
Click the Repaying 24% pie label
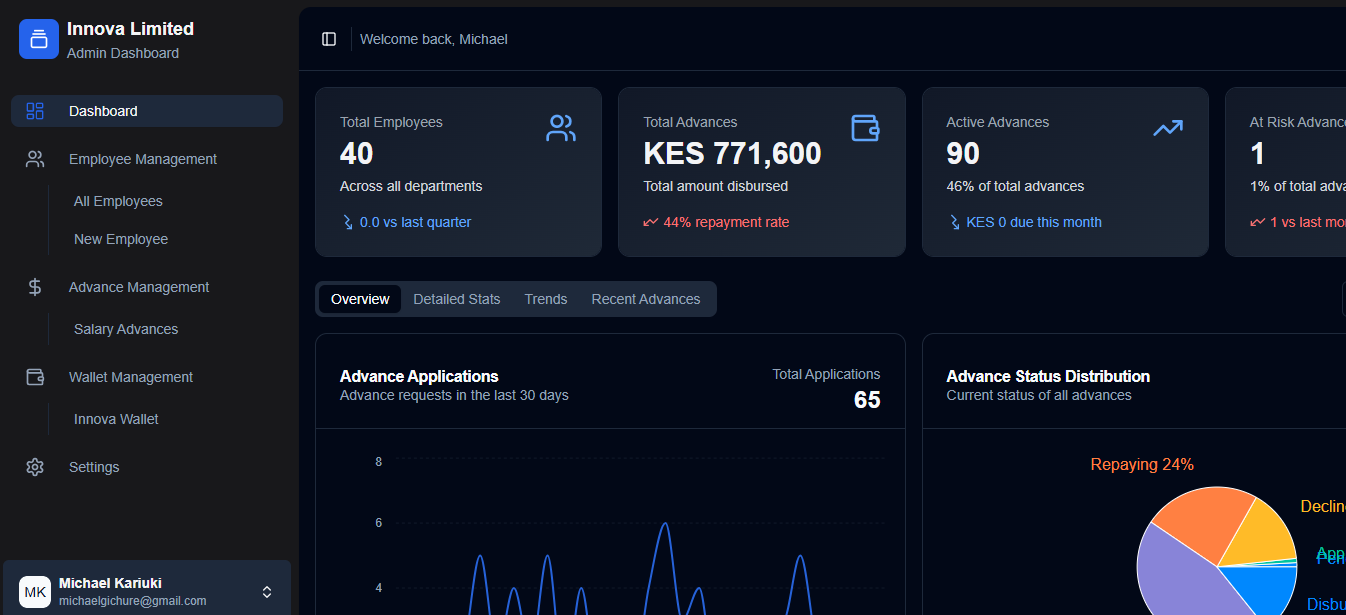click(x=1142, y=464)
